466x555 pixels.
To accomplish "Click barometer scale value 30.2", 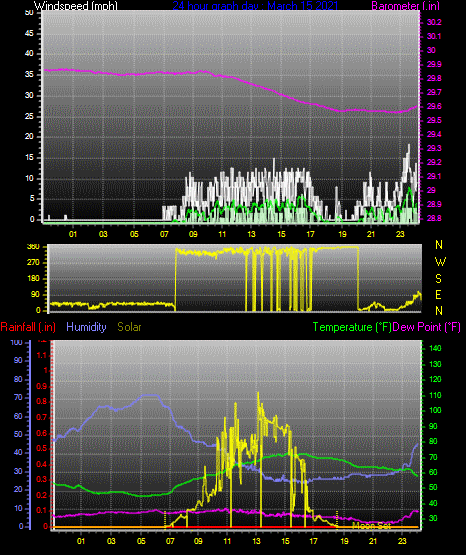I will pyautogui.click(x=434, y=22).
